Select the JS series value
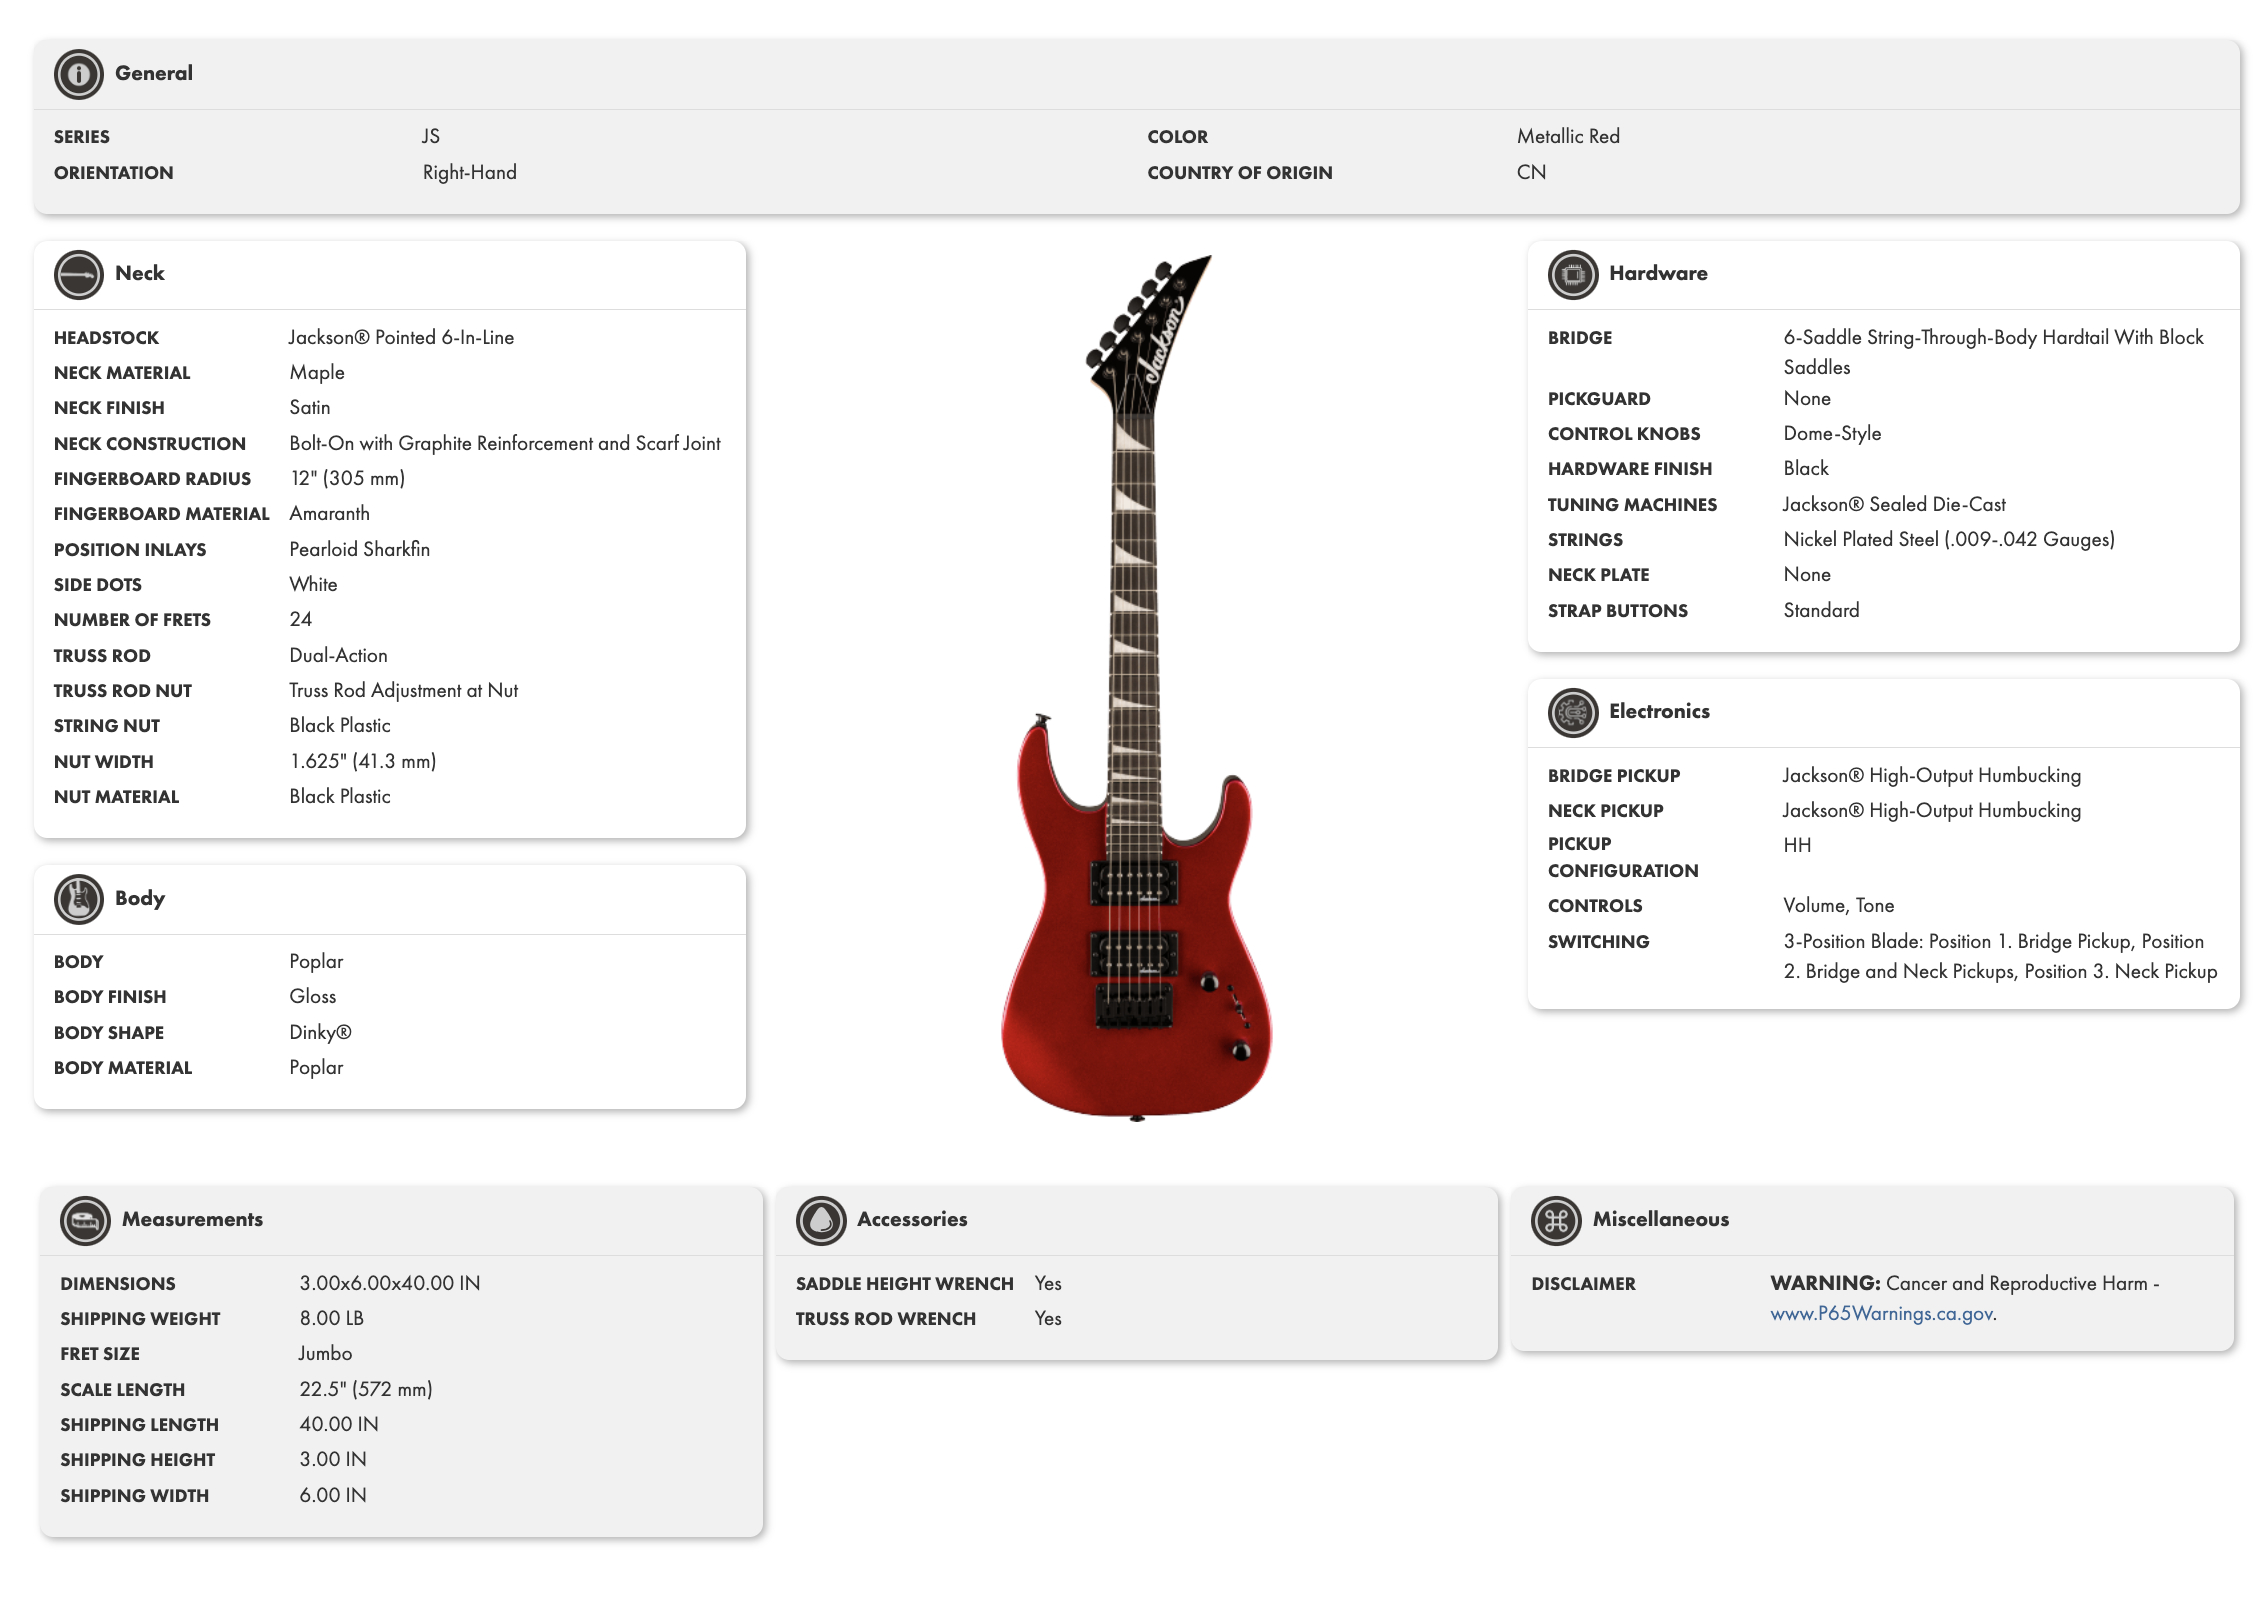2266x1612 pixels. (x=431, y=136)
